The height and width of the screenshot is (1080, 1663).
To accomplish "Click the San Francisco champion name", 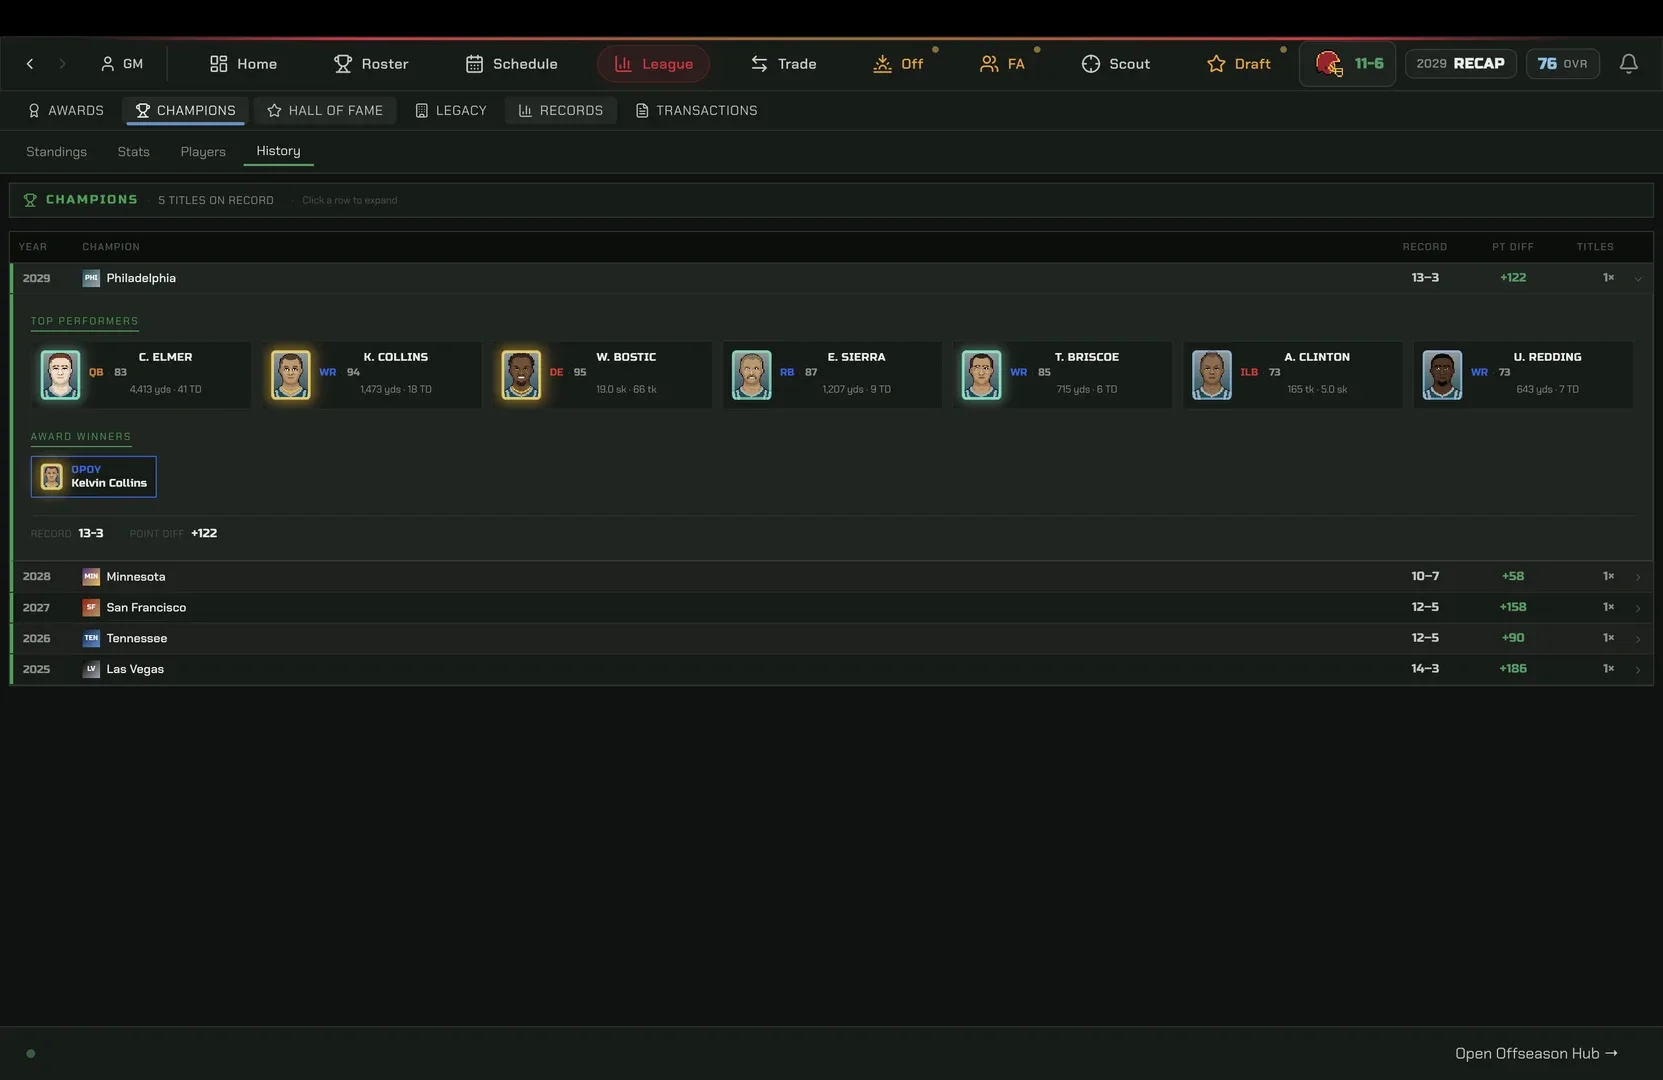I will pos(146,608).
